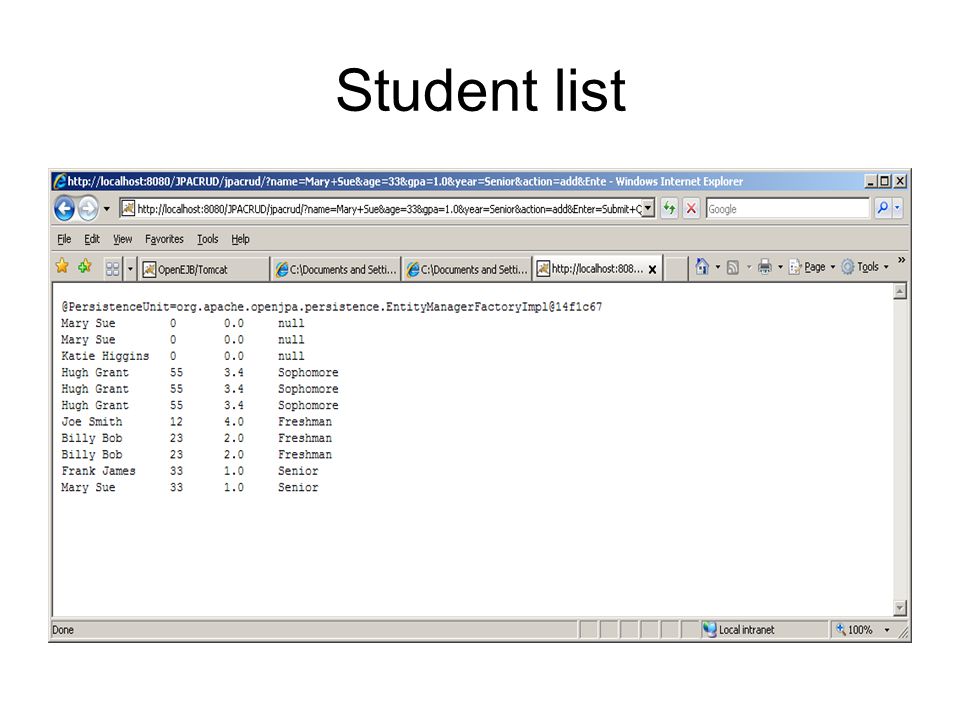
Task: Click the vertical scrollbar up arrow
Action: [899, 292]
